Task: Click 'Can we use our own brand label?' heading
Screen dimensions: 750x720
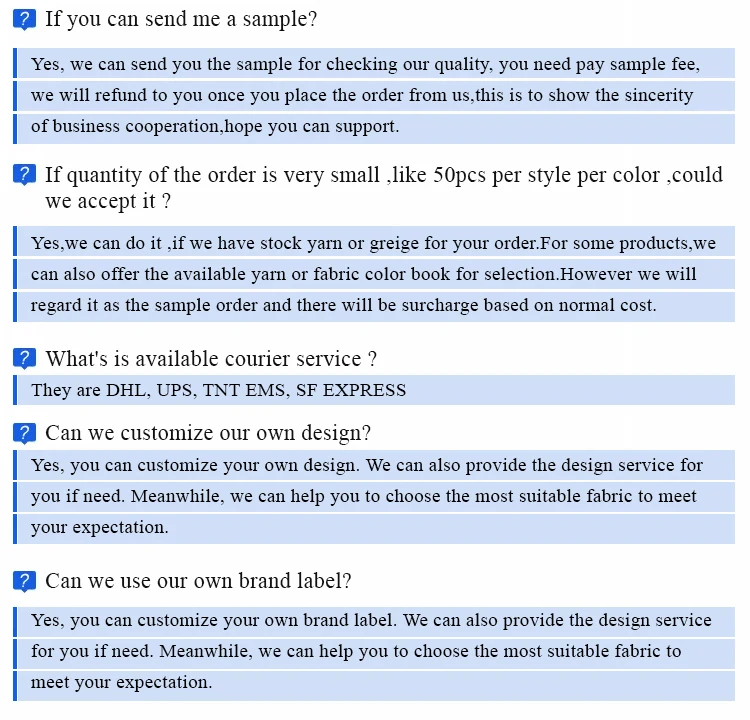Action: 198,581
